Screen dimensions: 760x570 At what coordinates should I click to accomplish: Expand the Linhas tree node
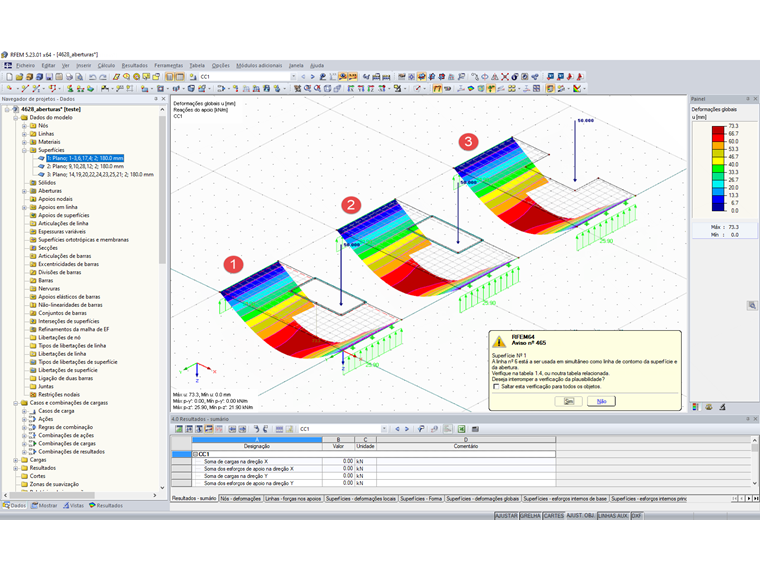pyautogui.click(x=24, y=134)
